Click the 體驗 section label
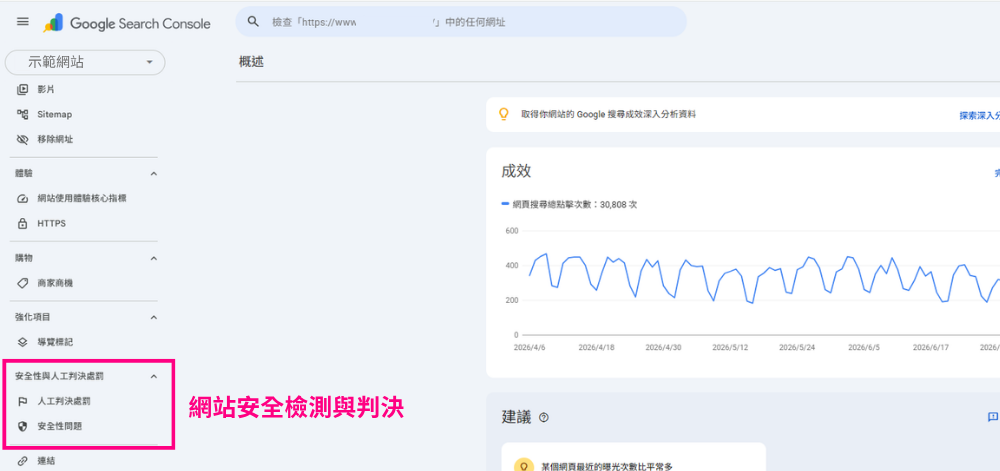This screenshot has height=471, width=1000. pyautogui.click(x=24, y=173)
